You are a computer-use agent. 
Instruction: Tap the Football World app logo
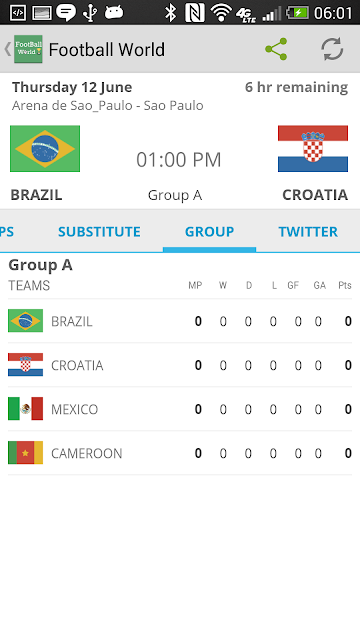tap(28, 49)
